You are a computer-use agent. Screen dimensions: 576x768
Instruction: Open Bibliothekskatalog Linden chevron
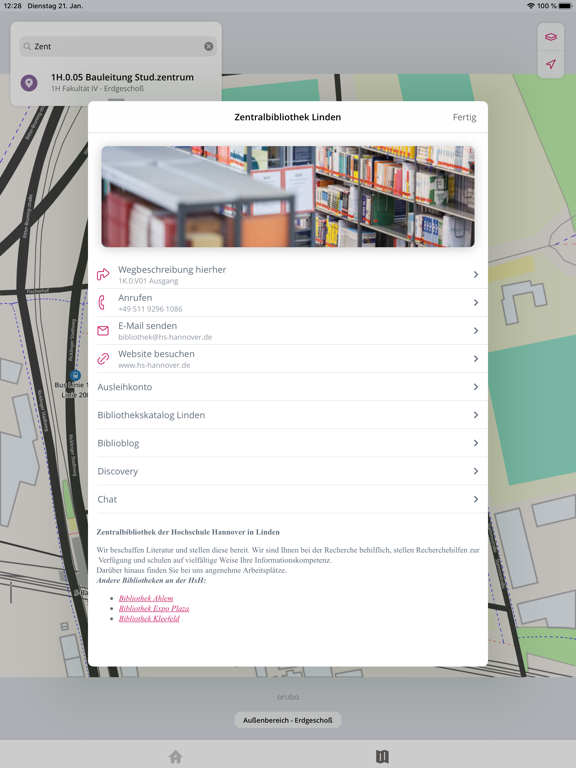(476, 415)
